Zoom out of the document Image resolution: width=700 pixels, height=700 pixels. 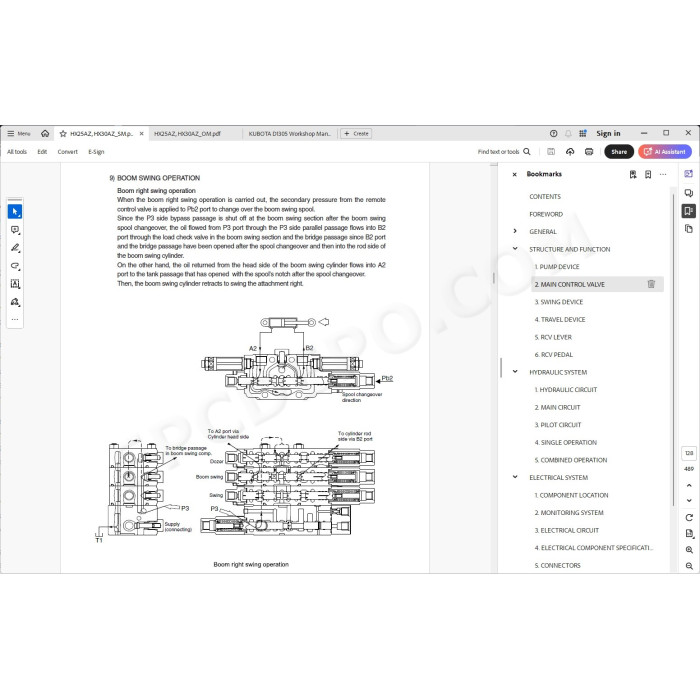point(689,566)
